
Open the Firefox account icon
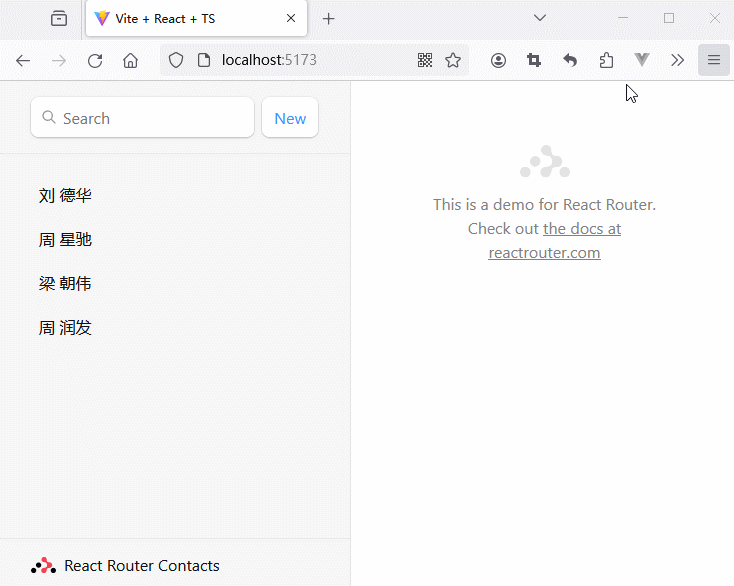[x=498, y=60]
